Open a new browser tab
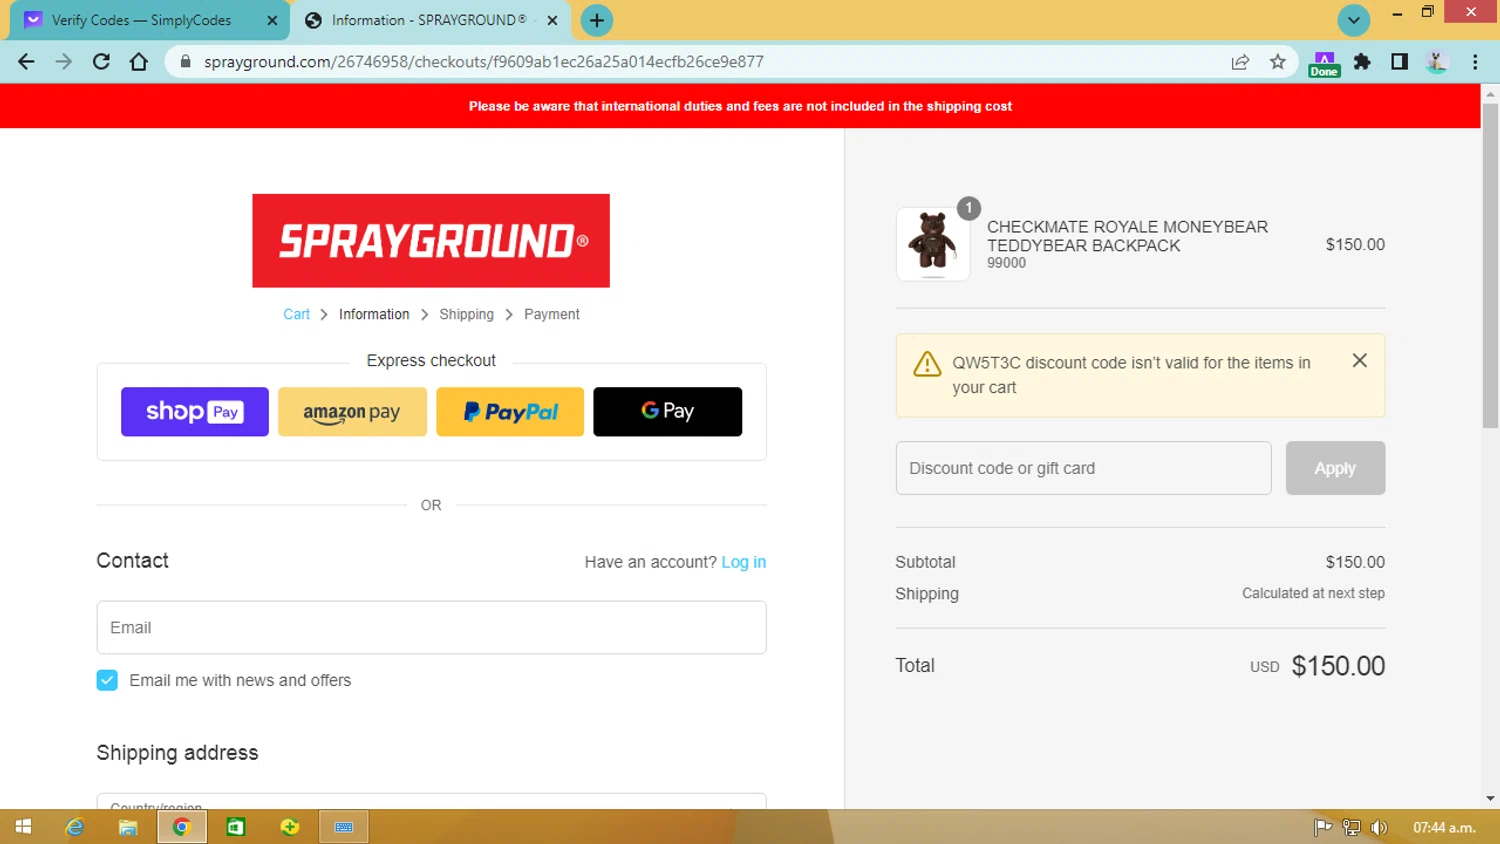 (597, 20)
